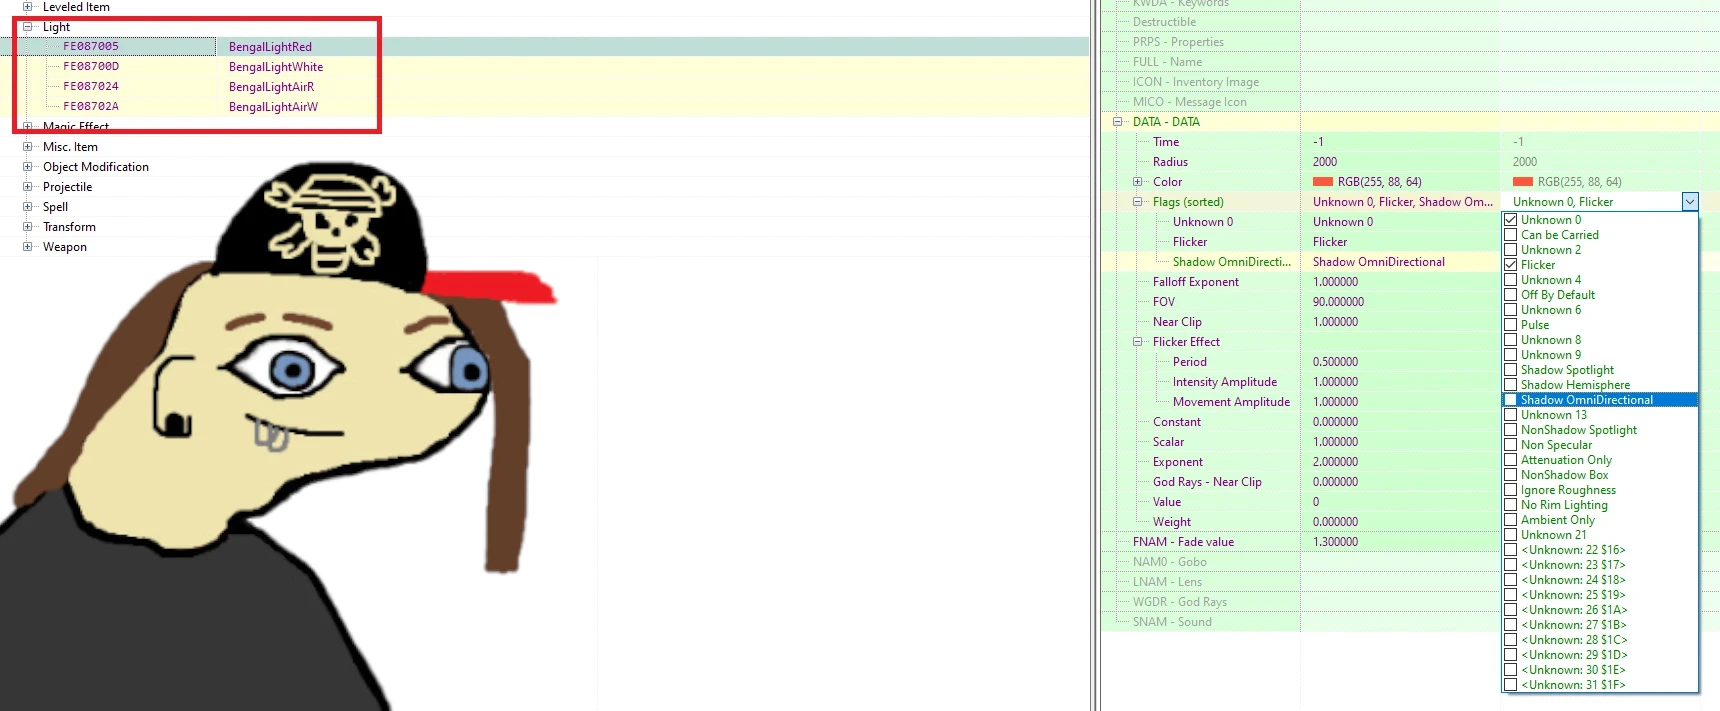1720x711 pixels.
Task: Collapse the DATA - DATA section
Action: point(1118,122)
